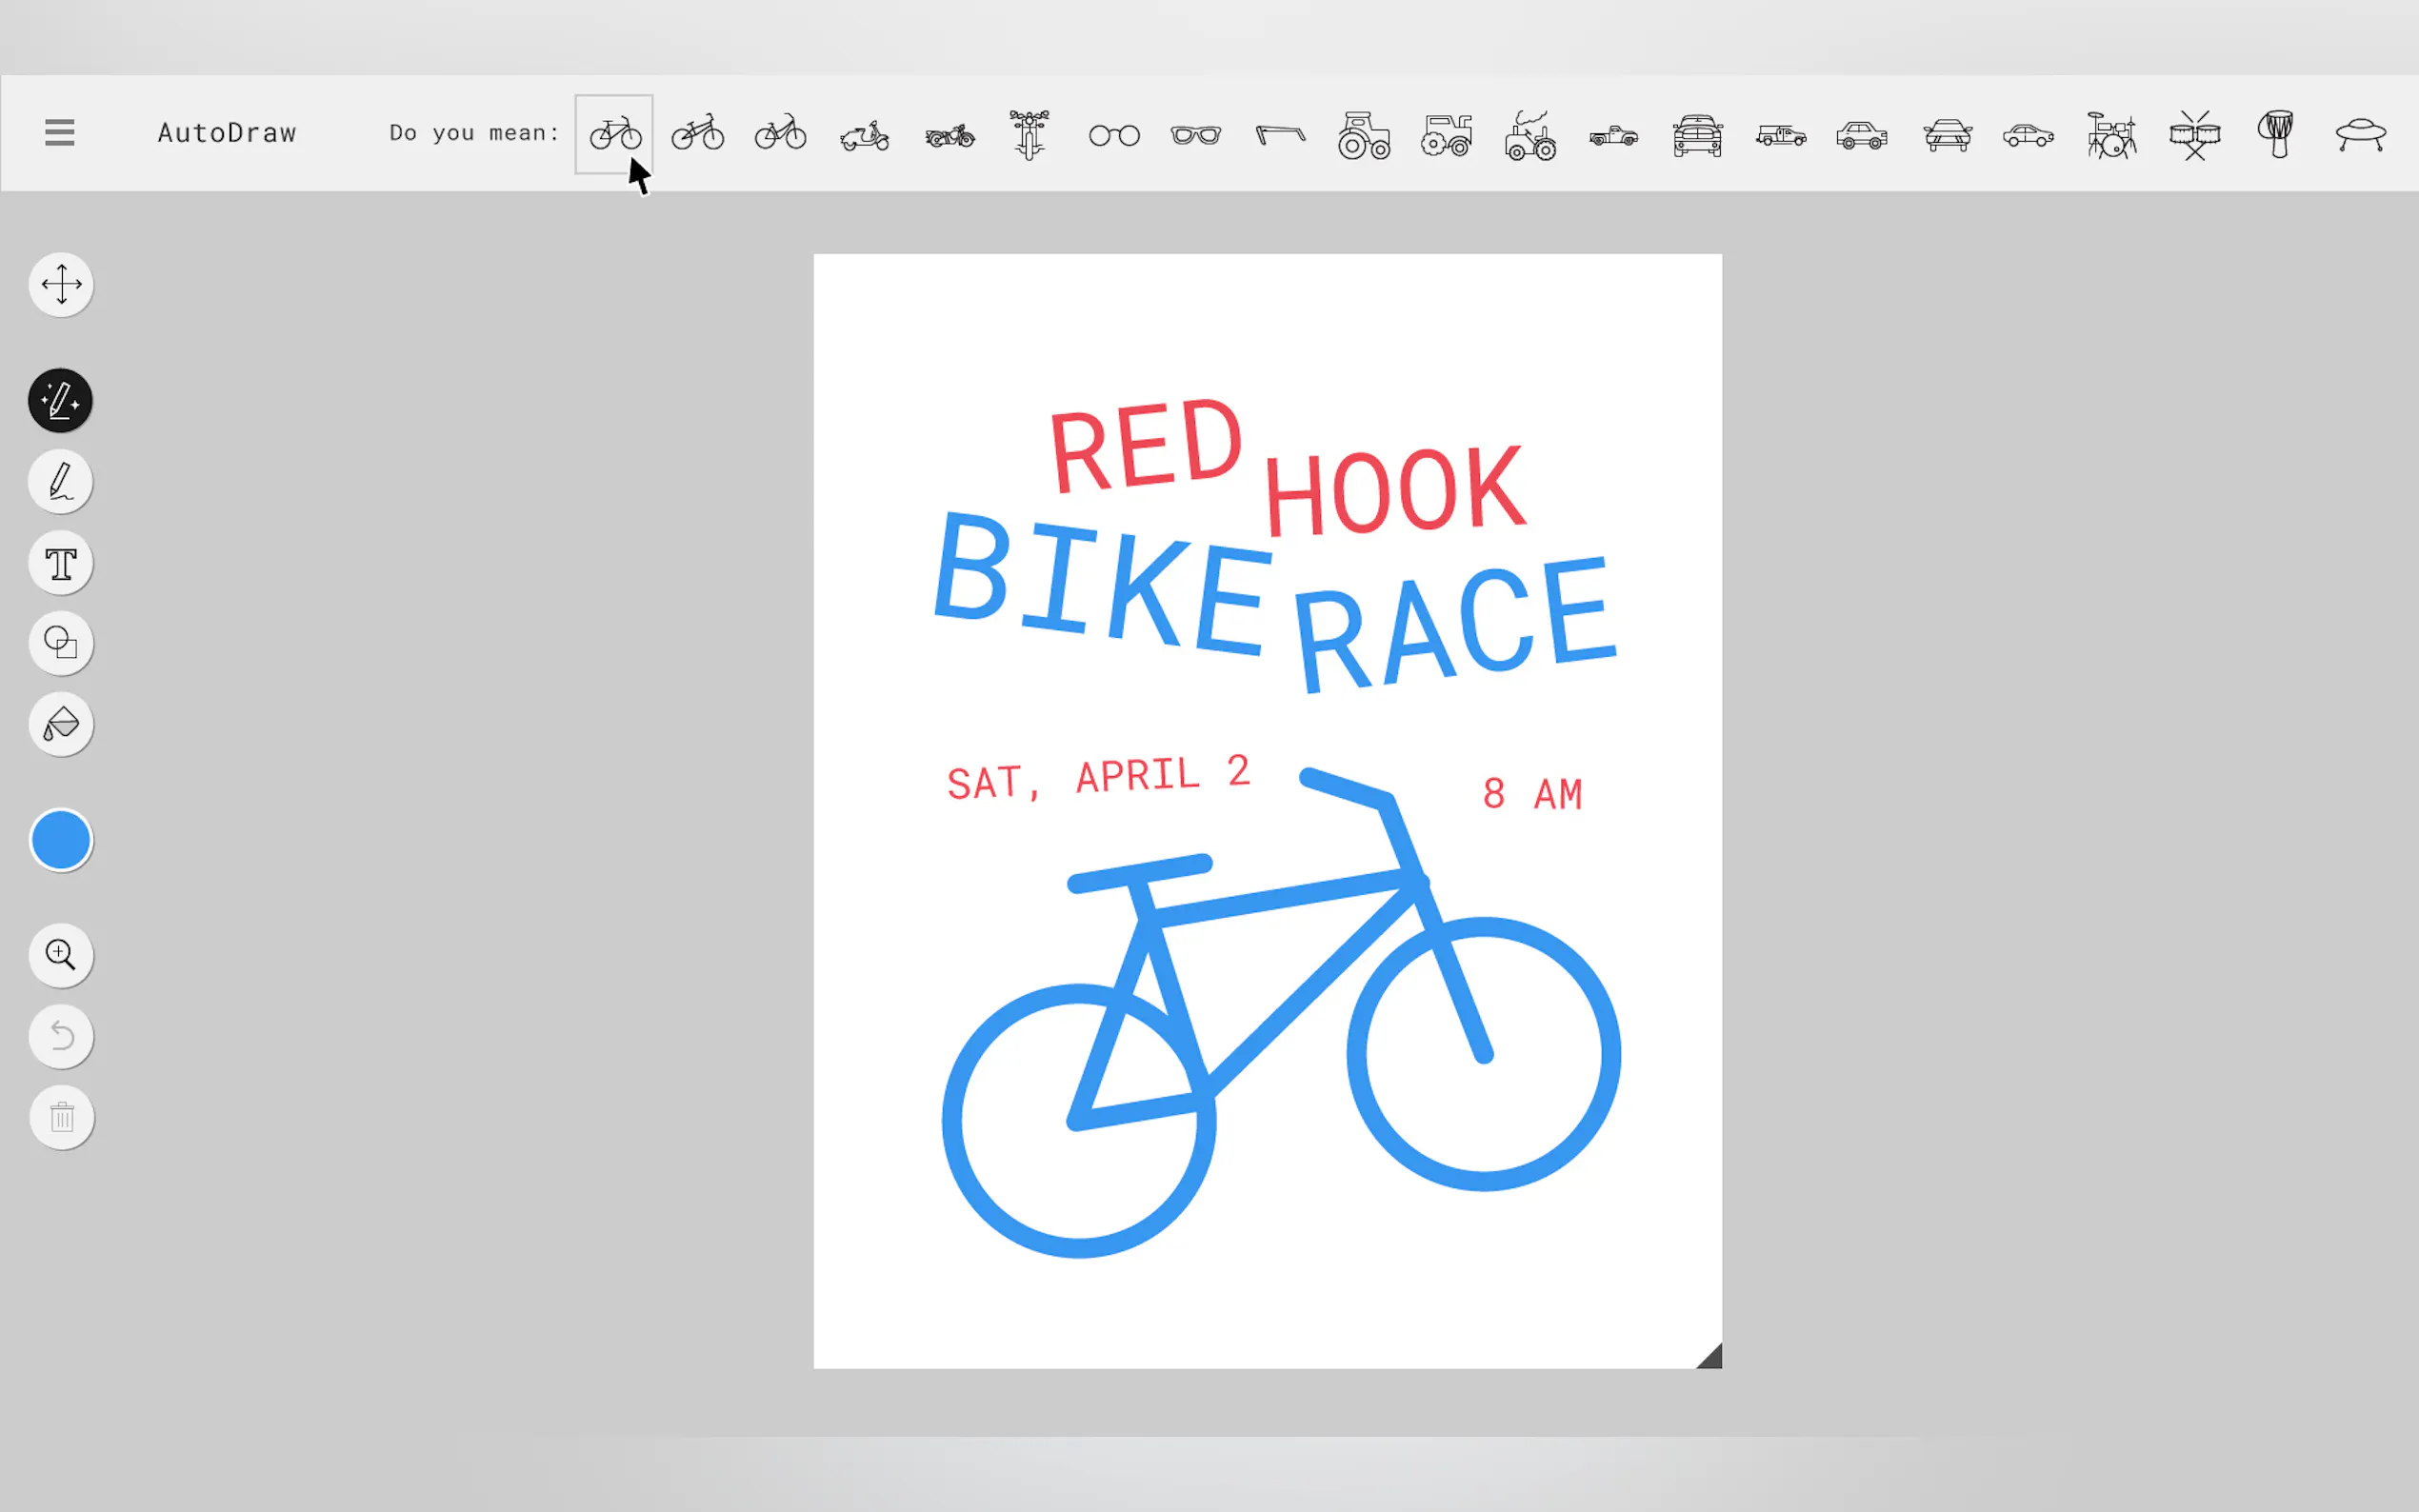This screenshot has width=2419, height=1512.
Task: Select the Type text tool
Action: click(61, 563)
